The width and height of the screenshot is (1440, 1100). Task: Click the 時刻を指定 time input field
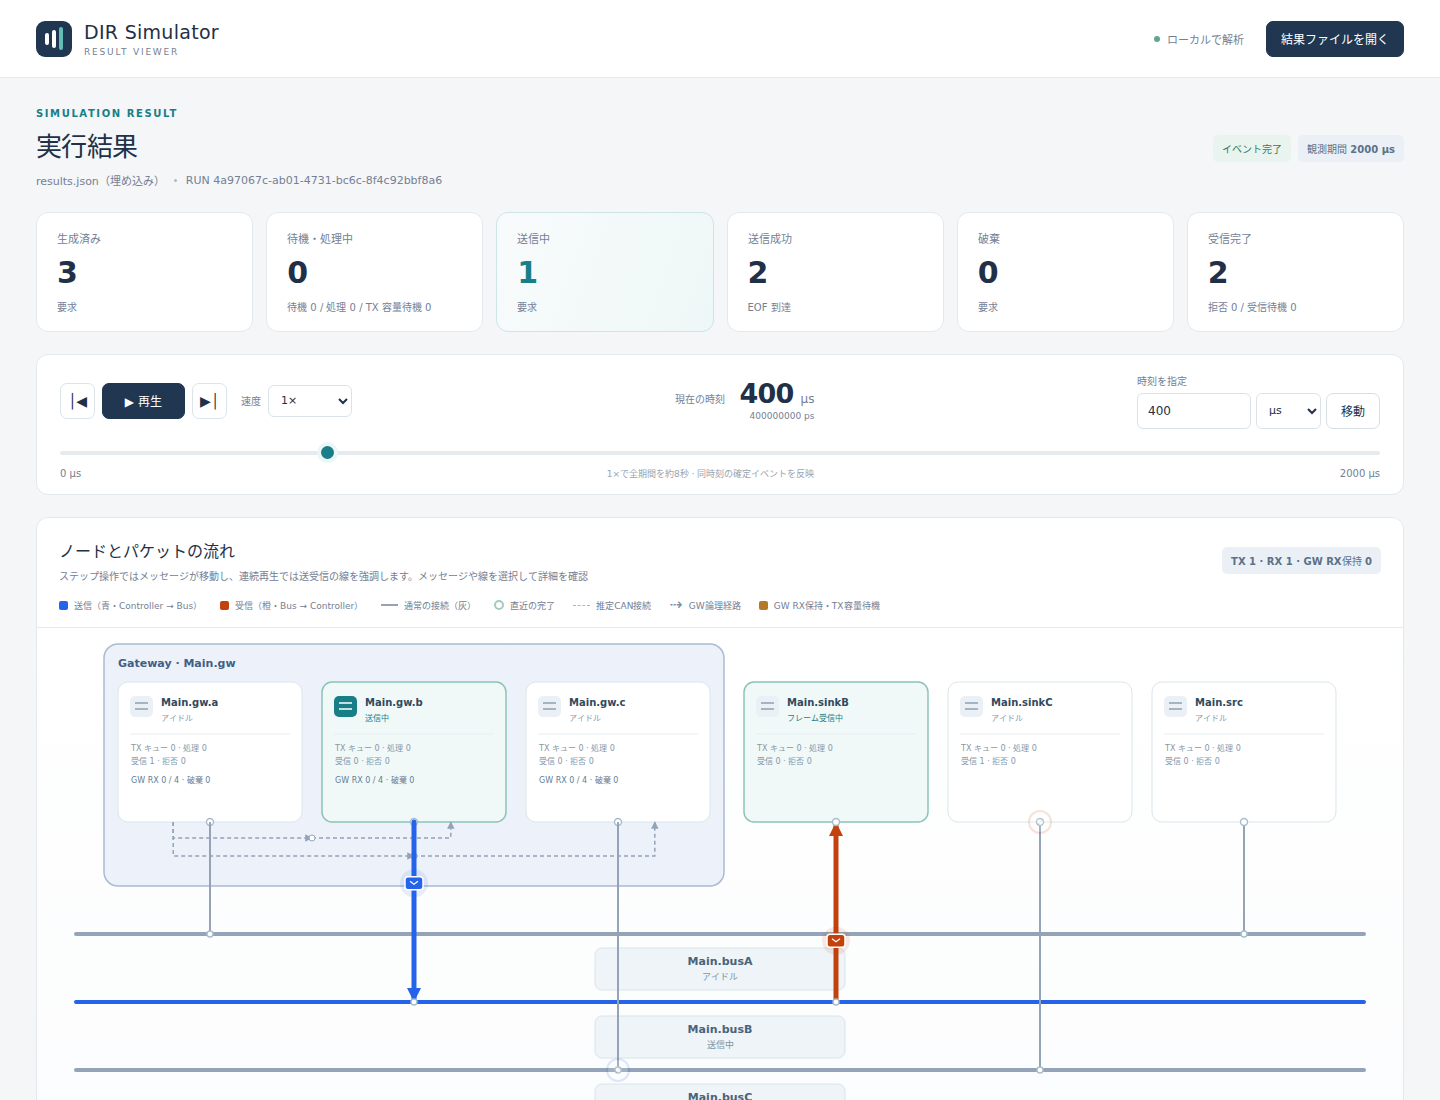[1193, 411]
